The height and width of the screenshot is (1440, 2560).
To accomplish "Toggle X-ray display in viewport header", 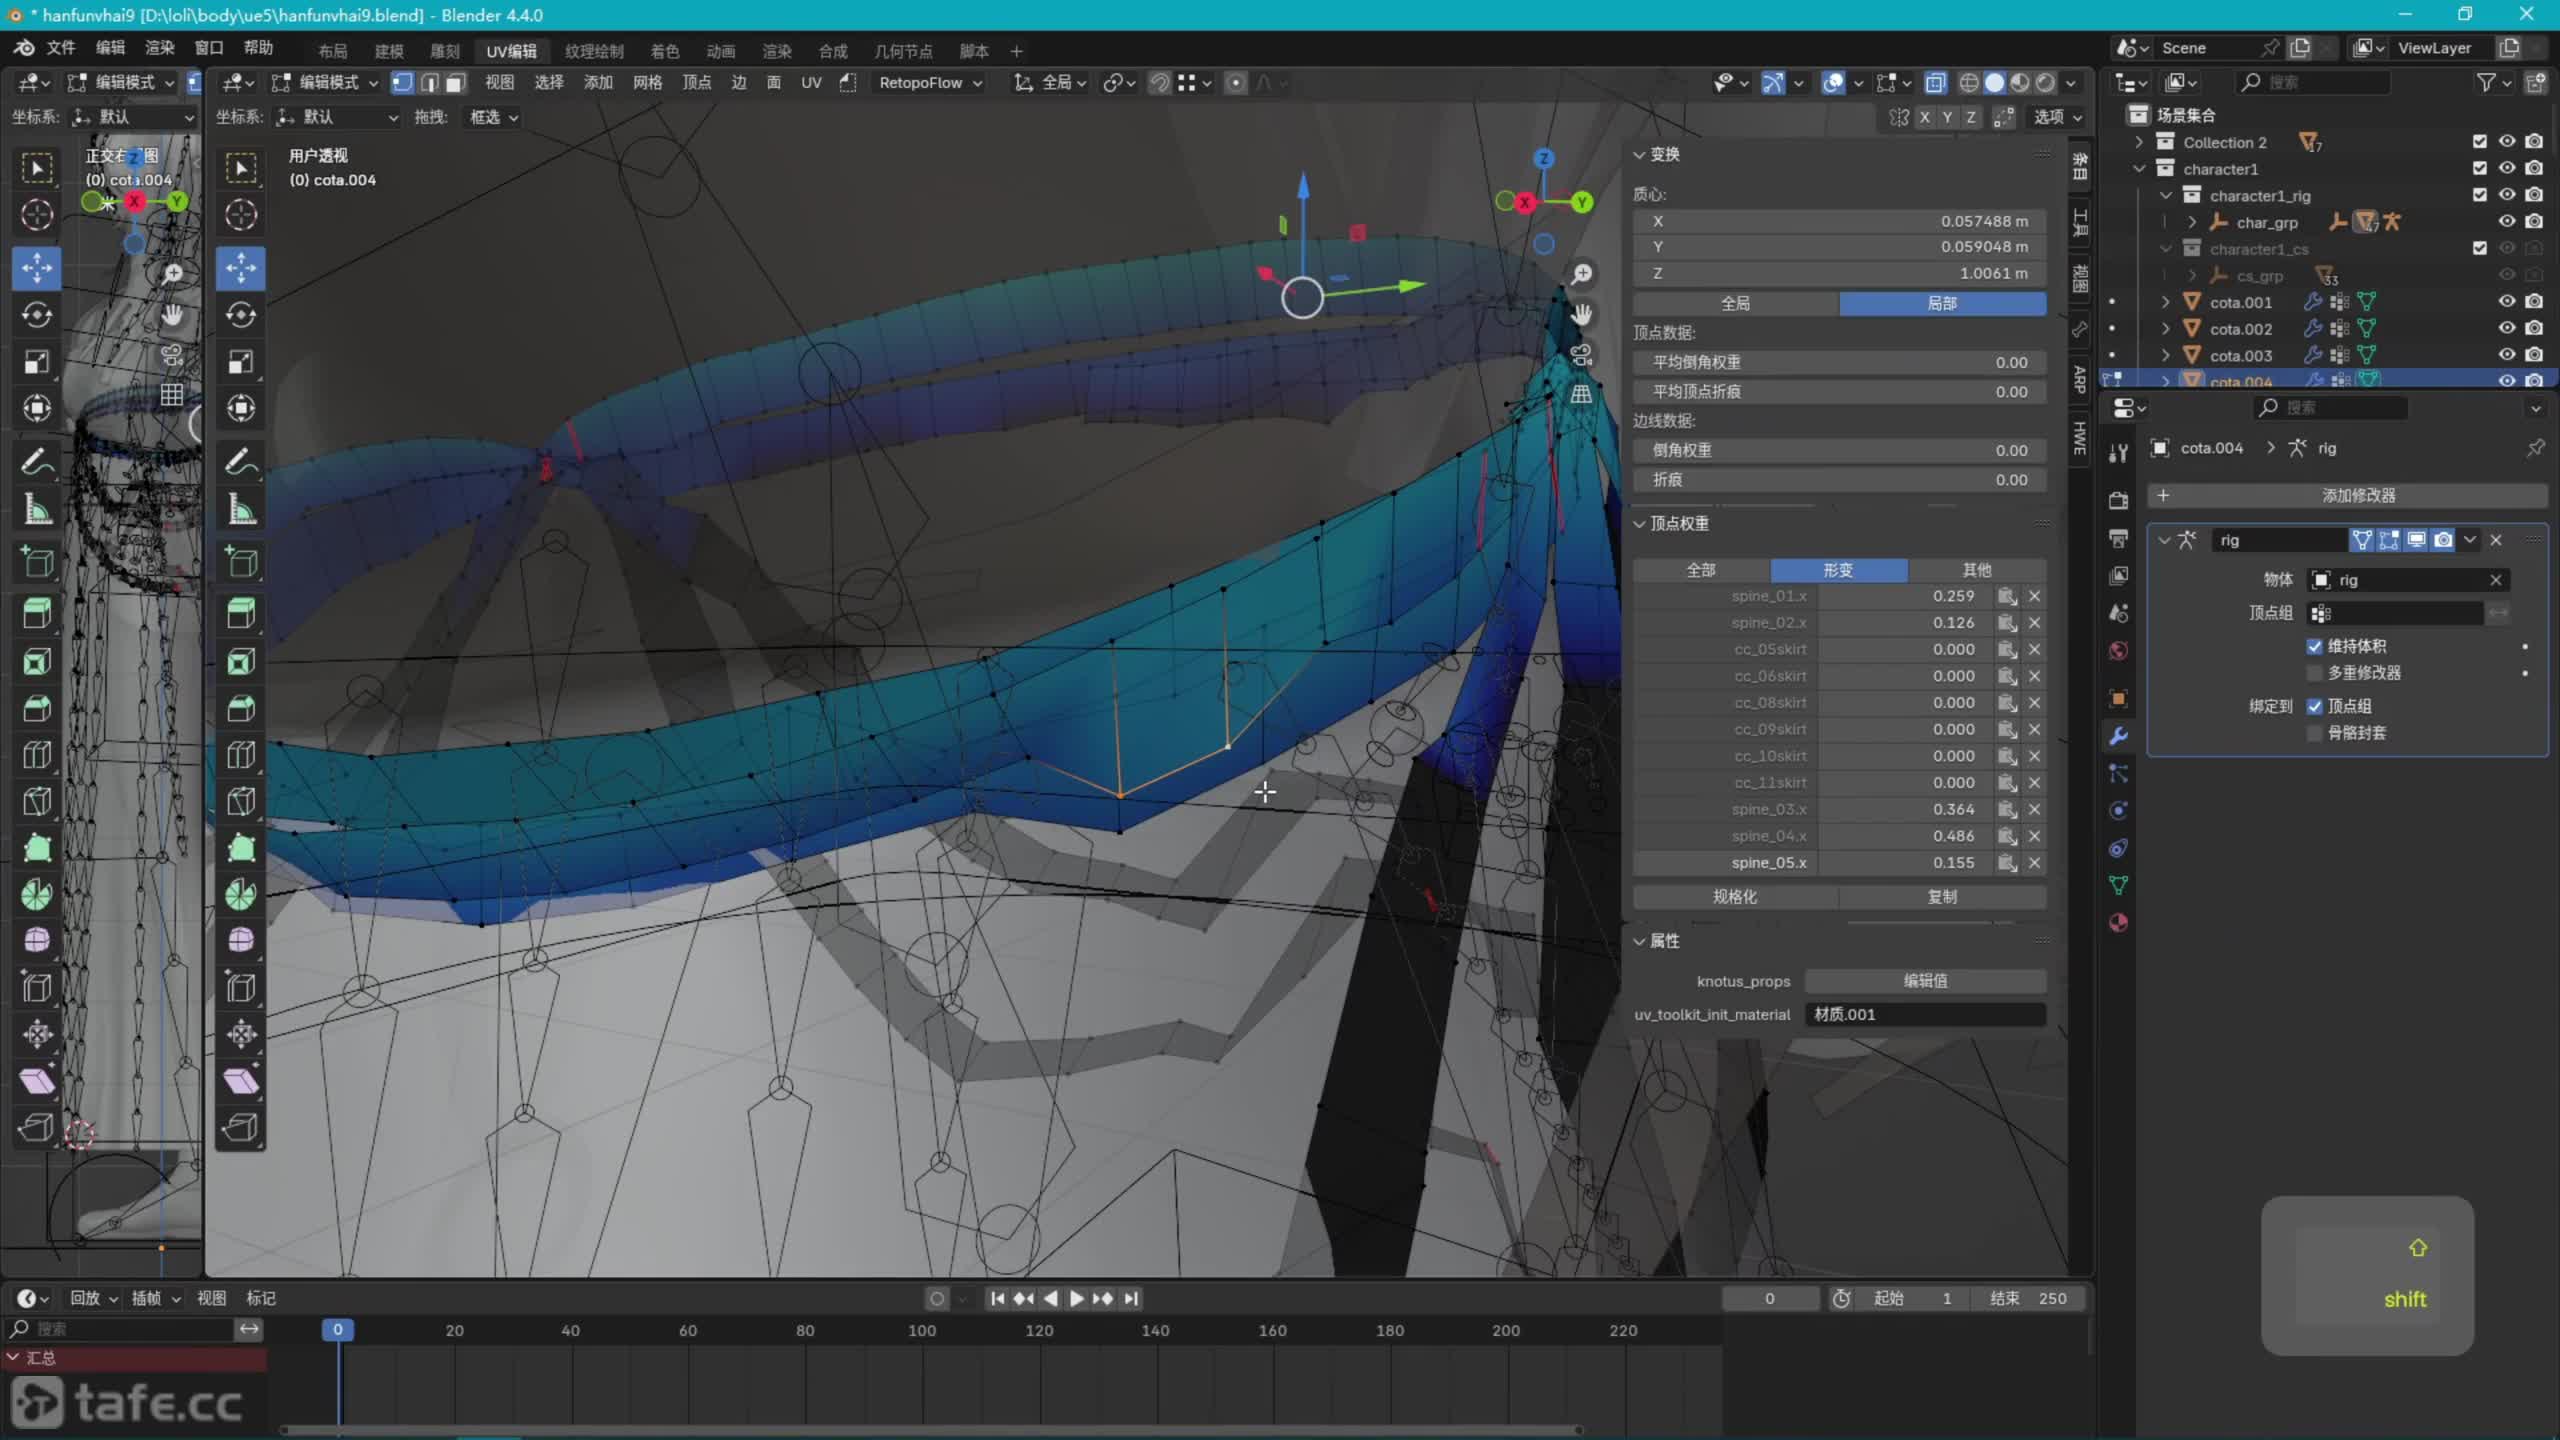I will (1935, 83).
